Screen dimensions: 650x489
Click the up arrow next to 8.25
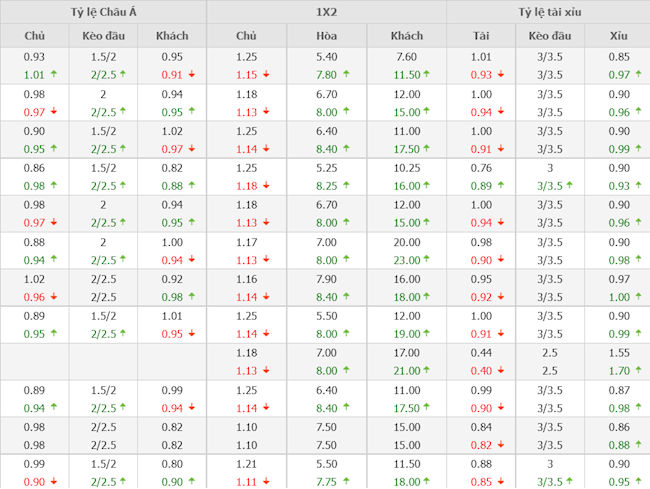click(346, 186)
